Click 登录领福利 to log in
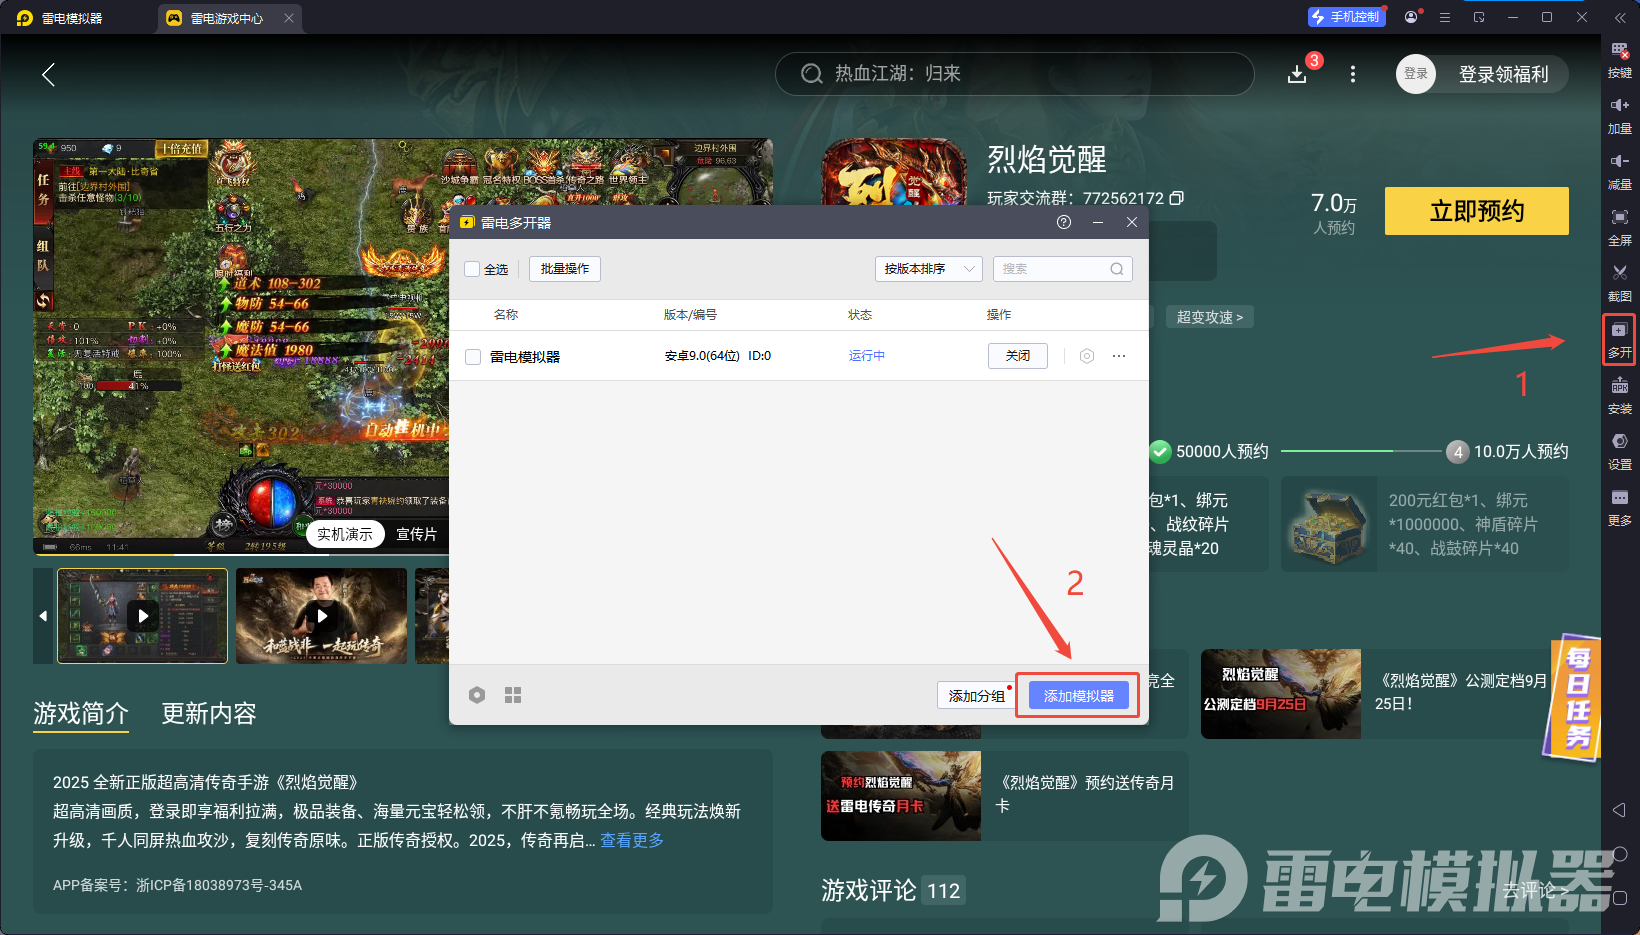 tap(1503, 74)
